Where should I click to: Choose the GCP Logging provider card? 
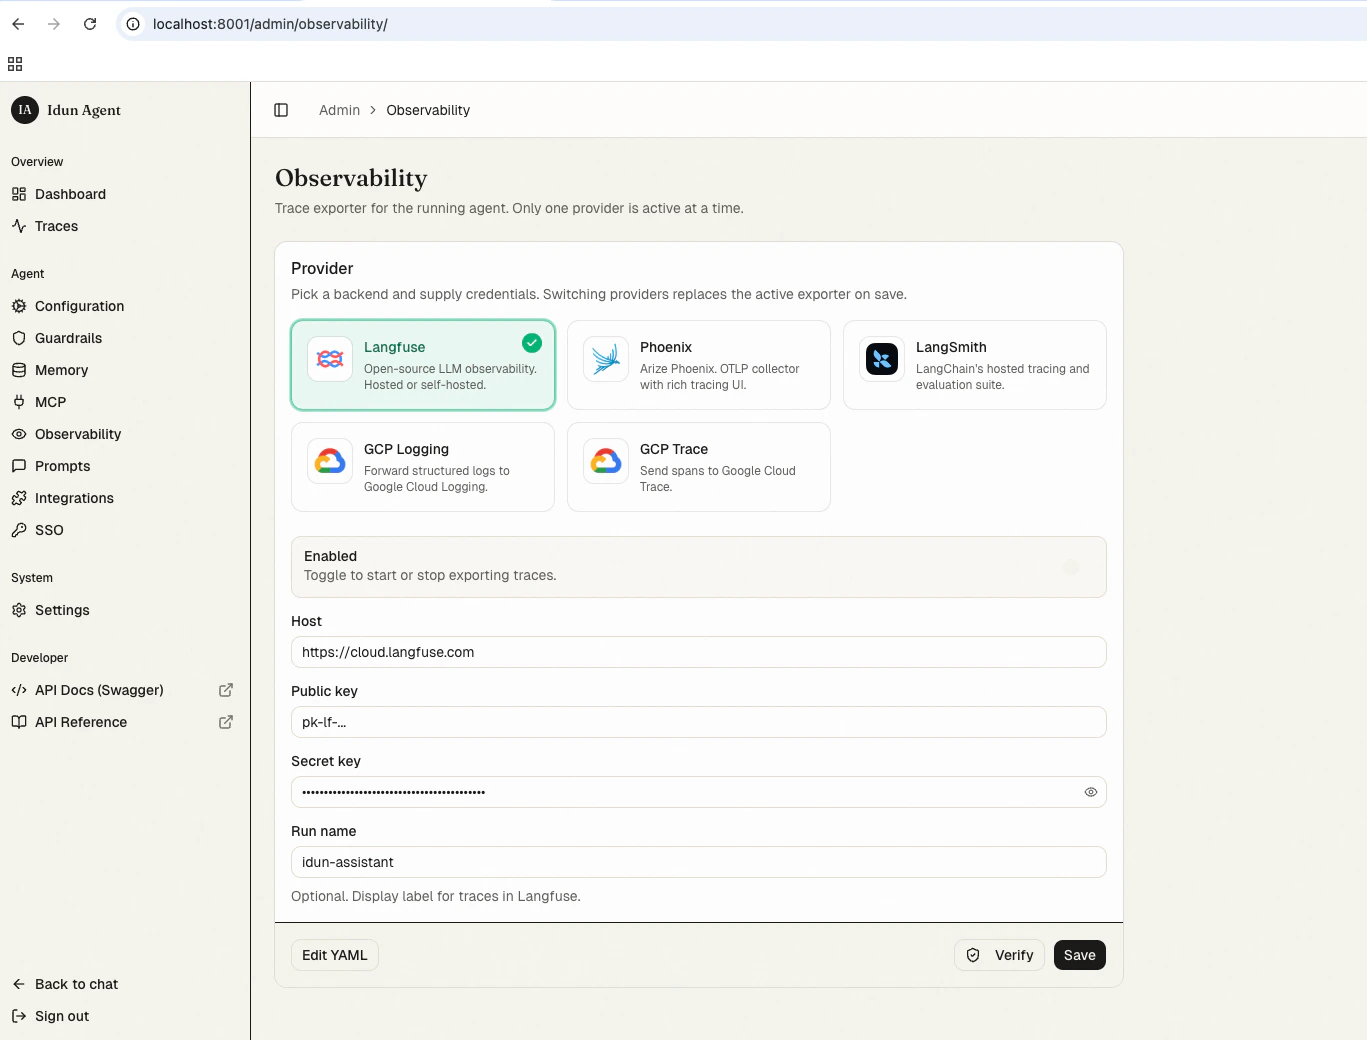tap(423, 467)
